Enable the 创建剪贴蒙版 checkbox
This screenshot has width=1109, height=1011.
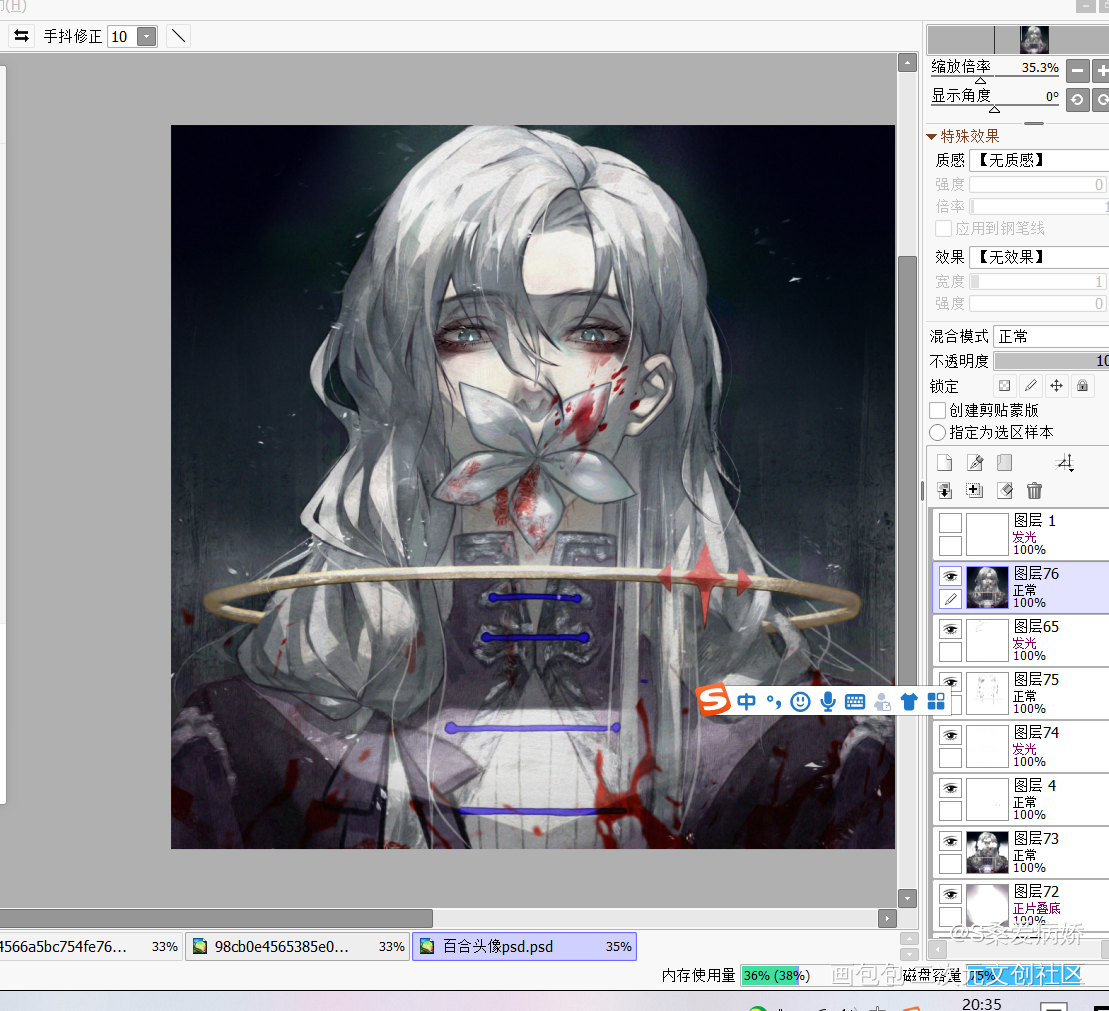click(938, 410)
